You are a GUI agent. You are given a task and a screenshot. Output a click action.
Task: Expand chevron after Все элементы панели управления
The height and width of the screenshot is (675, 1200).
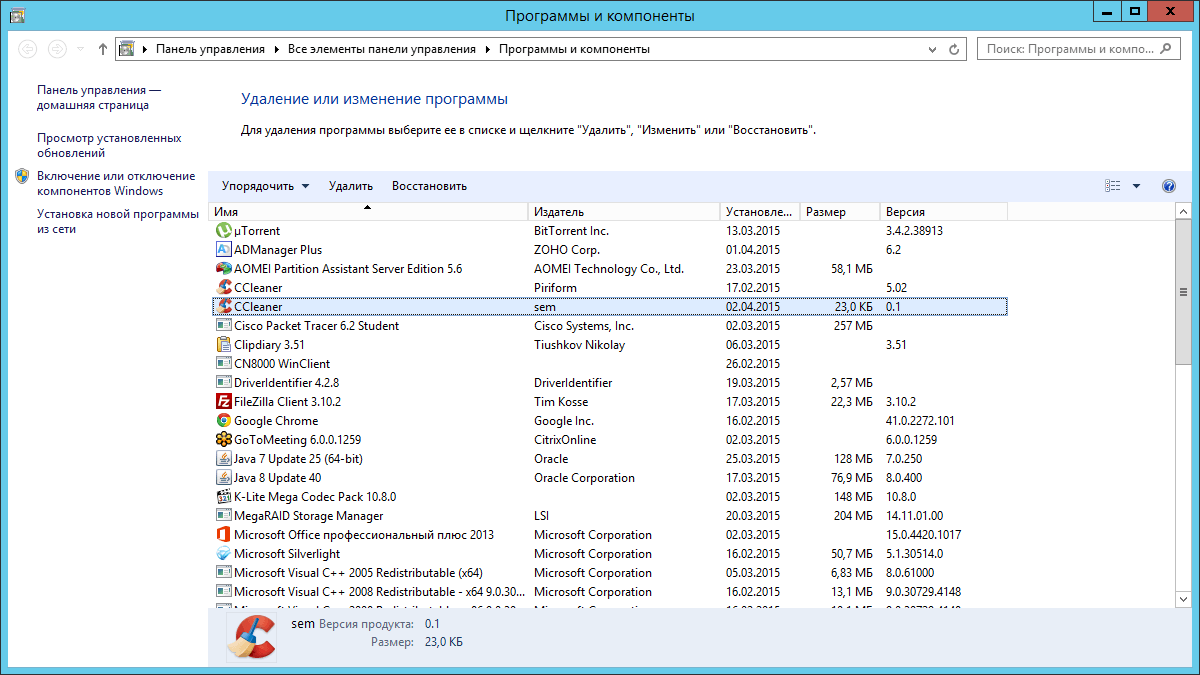click(487, 48)
